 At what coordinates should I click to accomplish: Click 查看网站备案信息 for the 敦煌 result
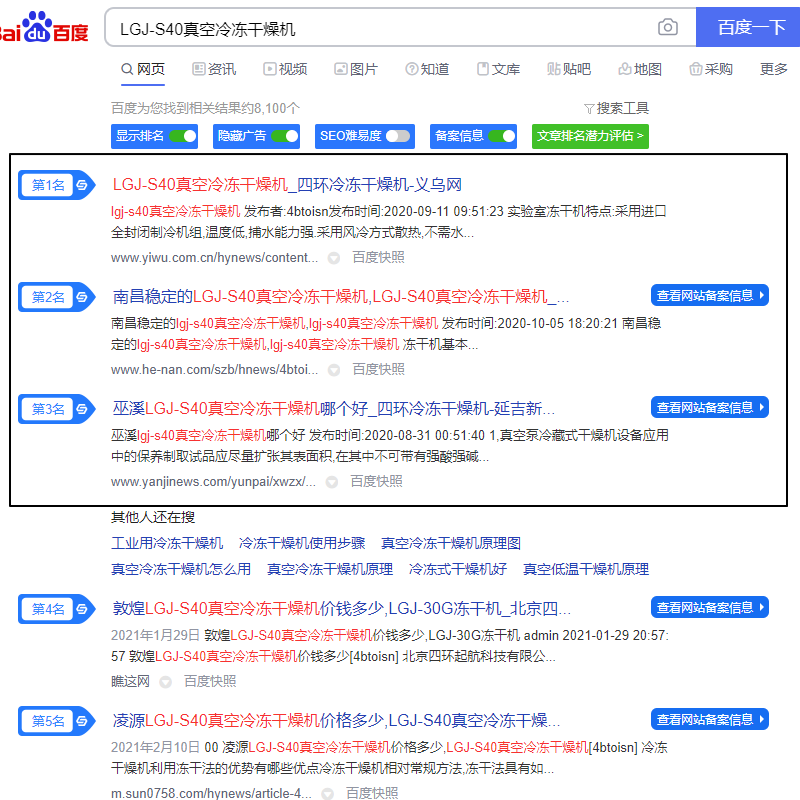coord(710,608)
